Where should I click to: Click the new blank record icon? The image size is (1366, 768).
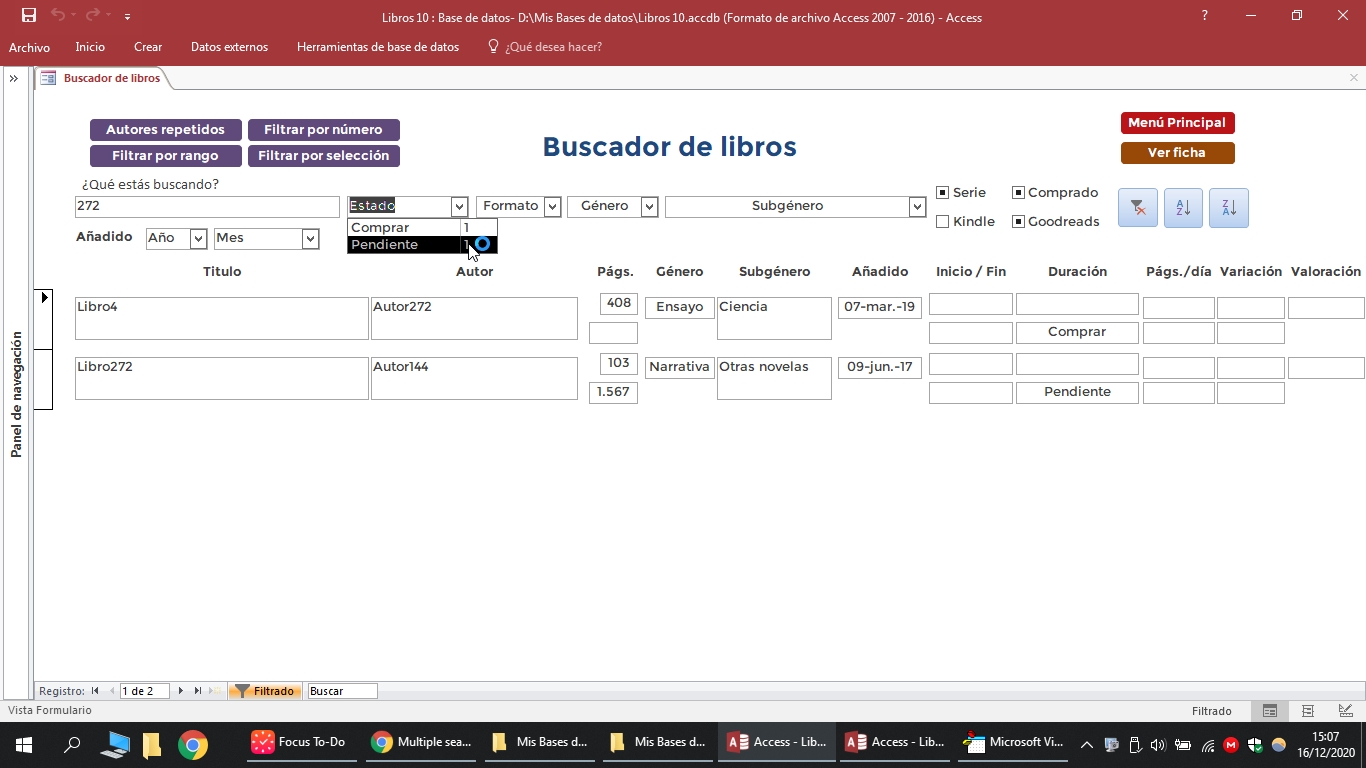[x=215, y=691]
